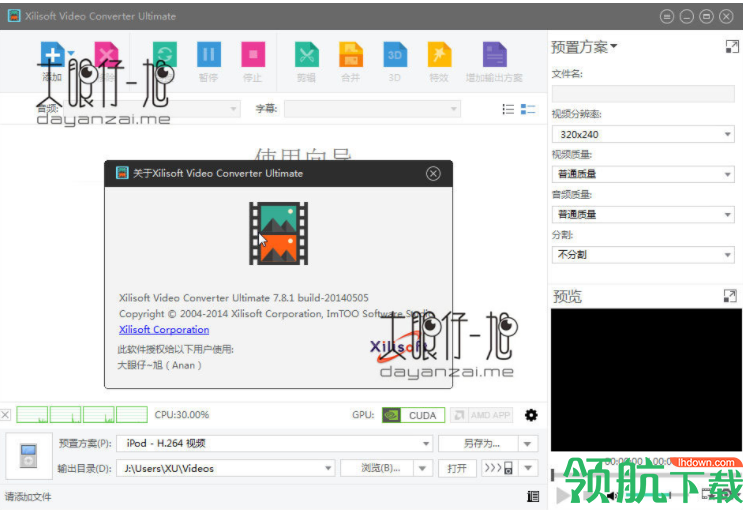Close the About dialog

click(433, 173)
